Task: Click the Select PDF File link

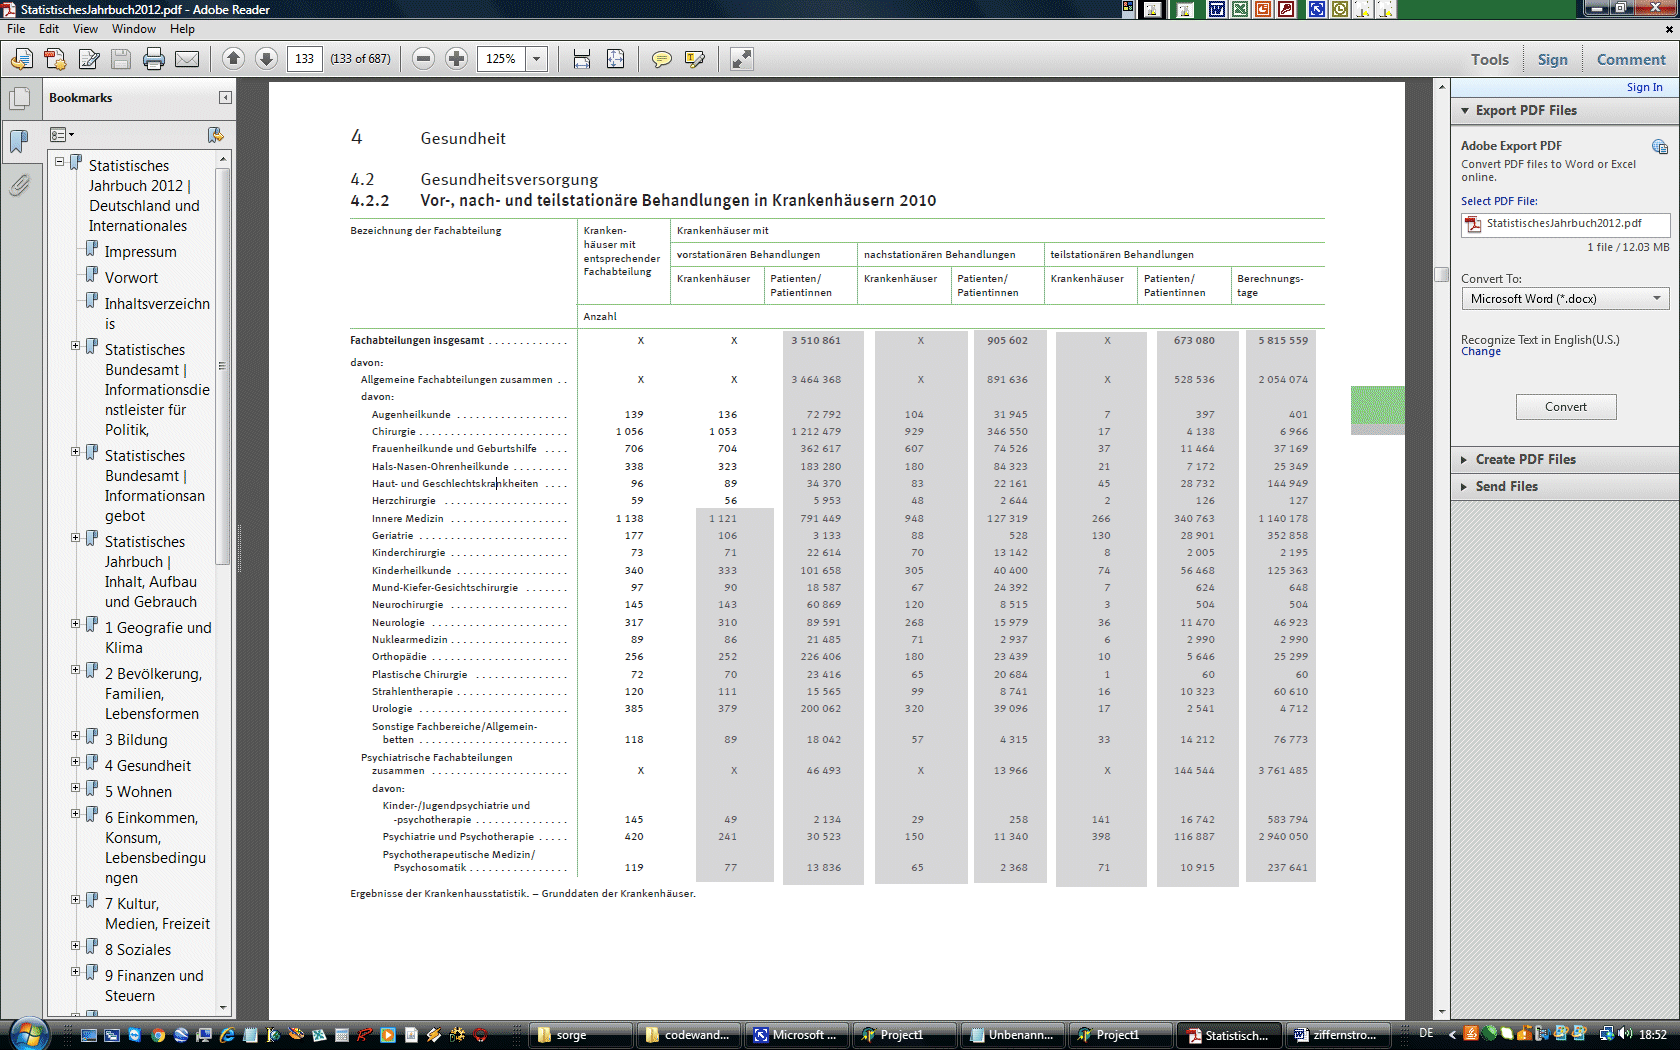Action: tap(1499, 201)
